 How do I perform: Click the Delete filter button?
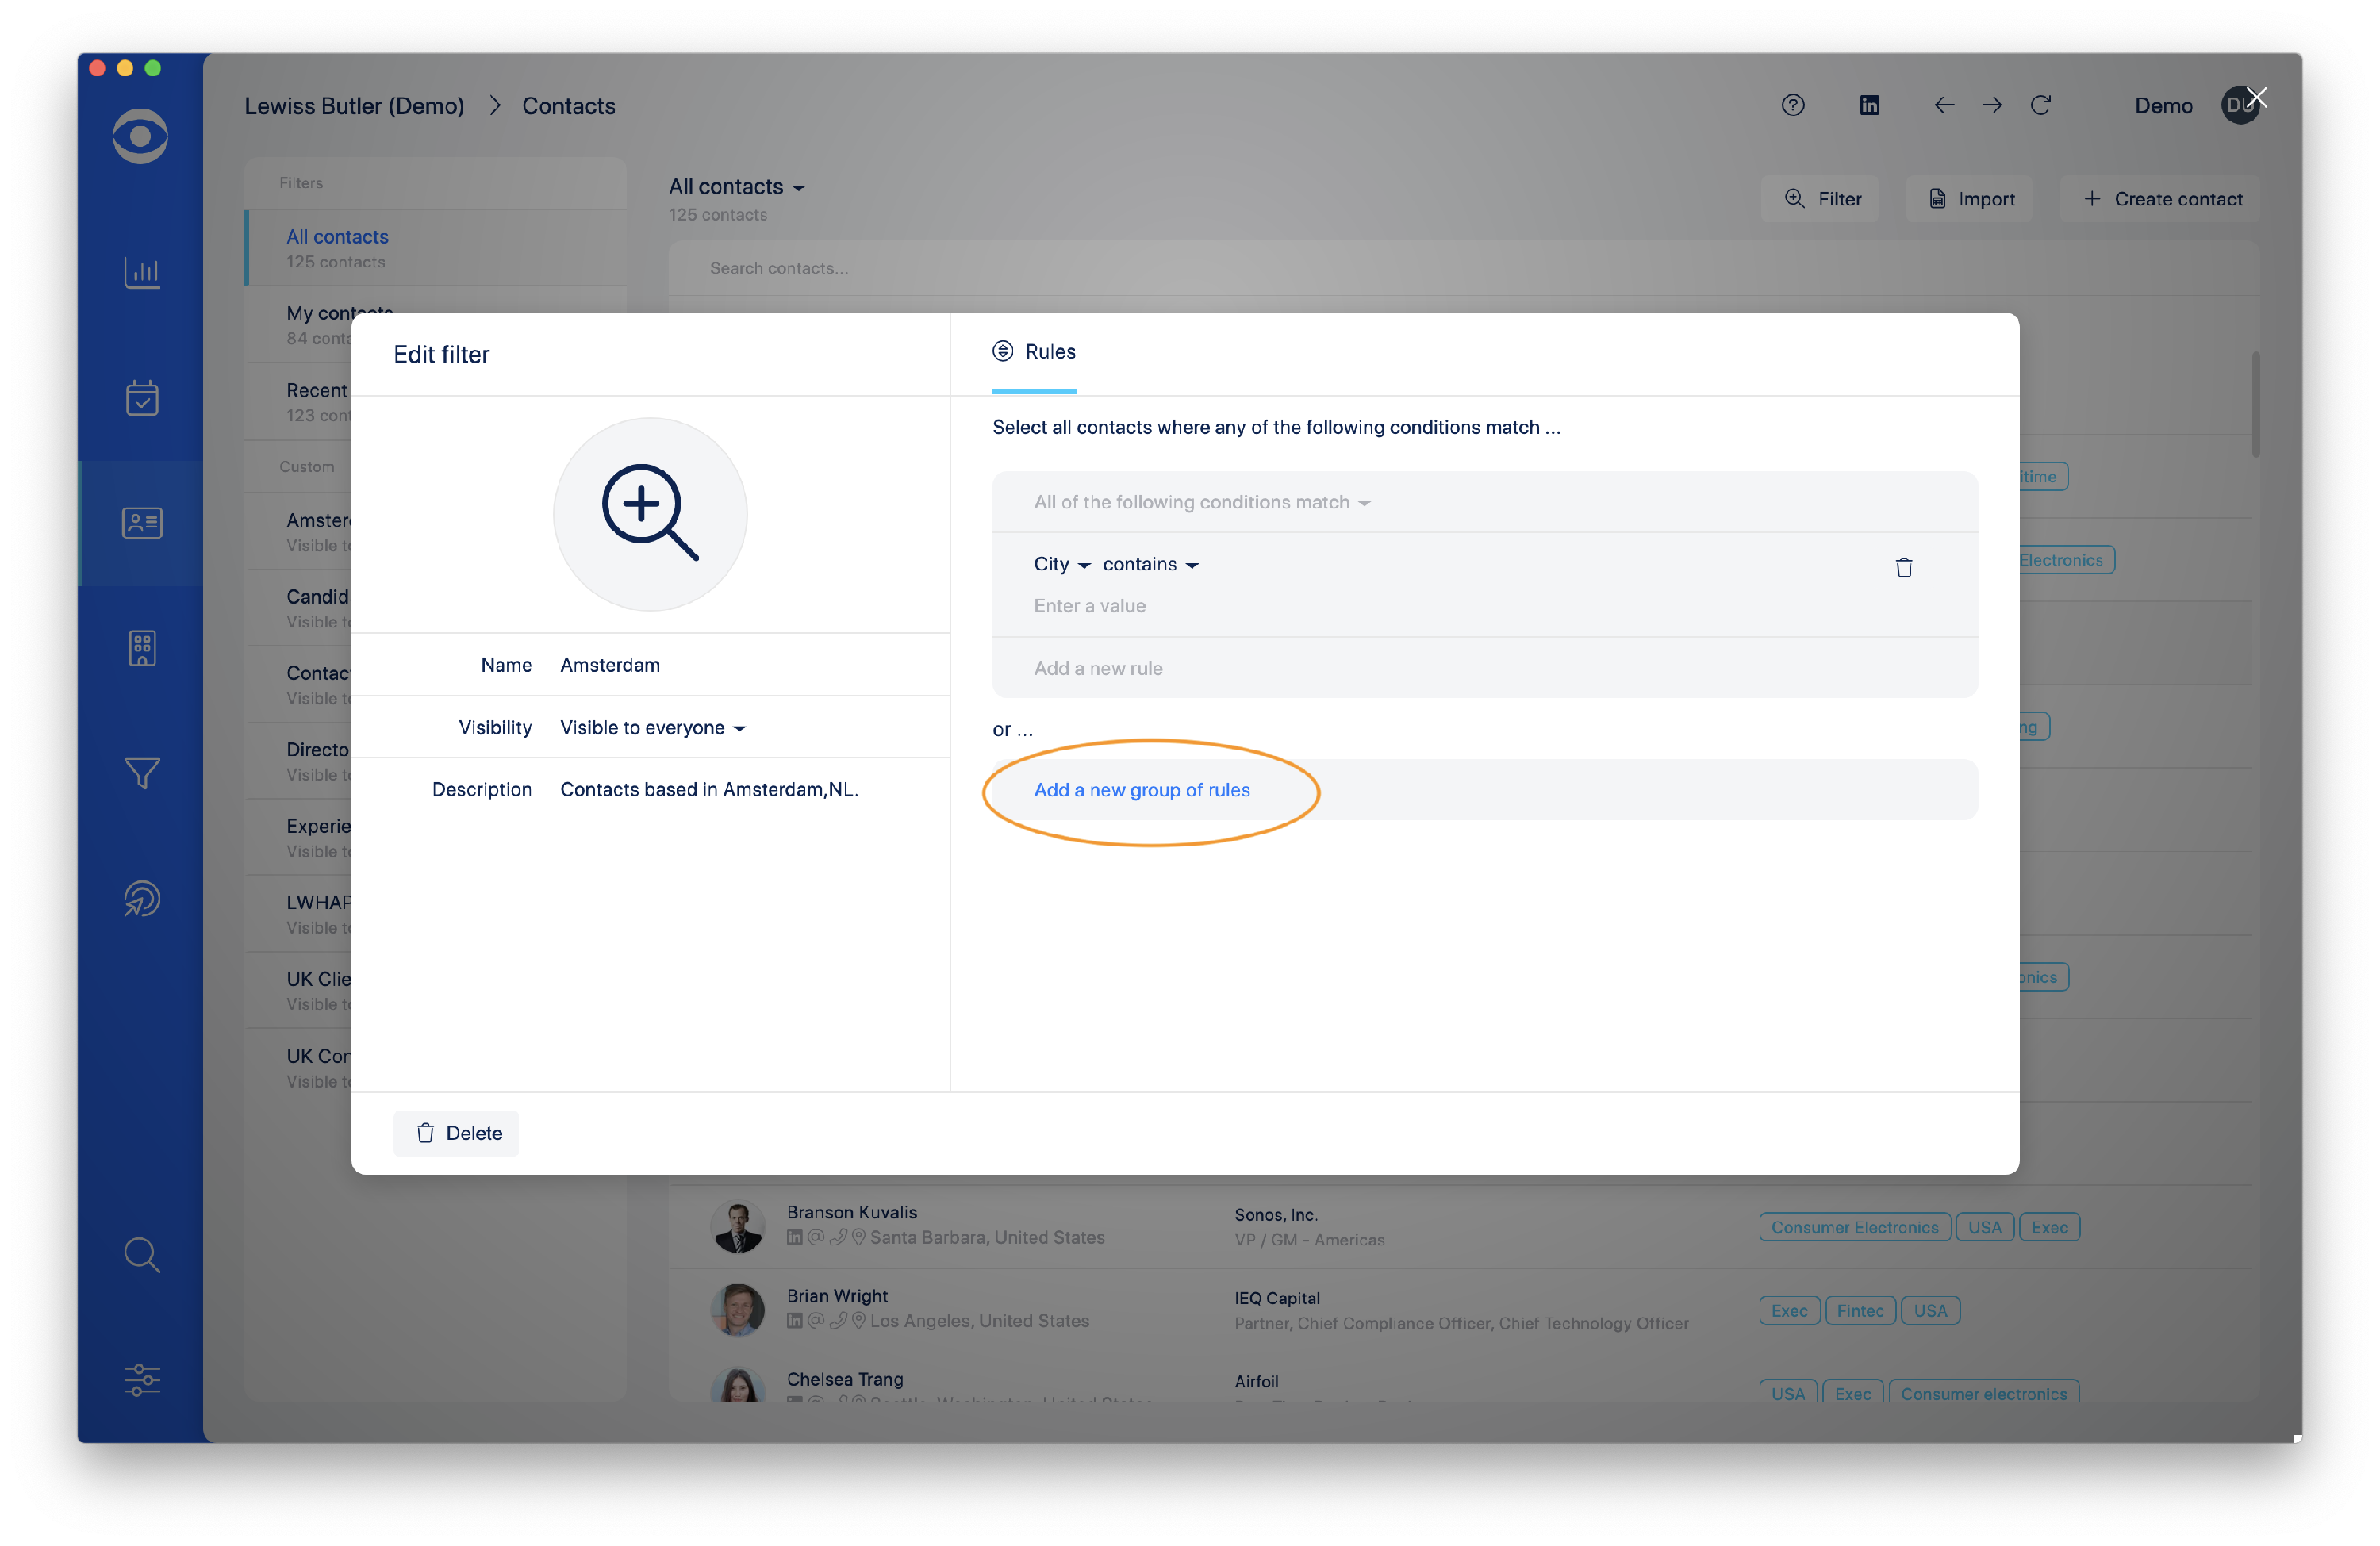click(456, 1133)
